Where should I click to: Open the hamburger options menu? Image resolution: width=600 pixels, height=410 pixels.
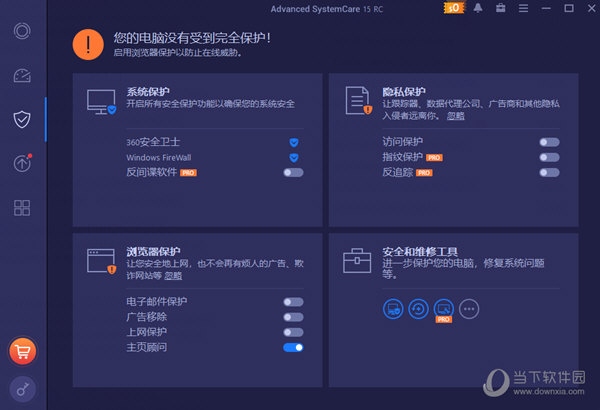pos(523,8)
